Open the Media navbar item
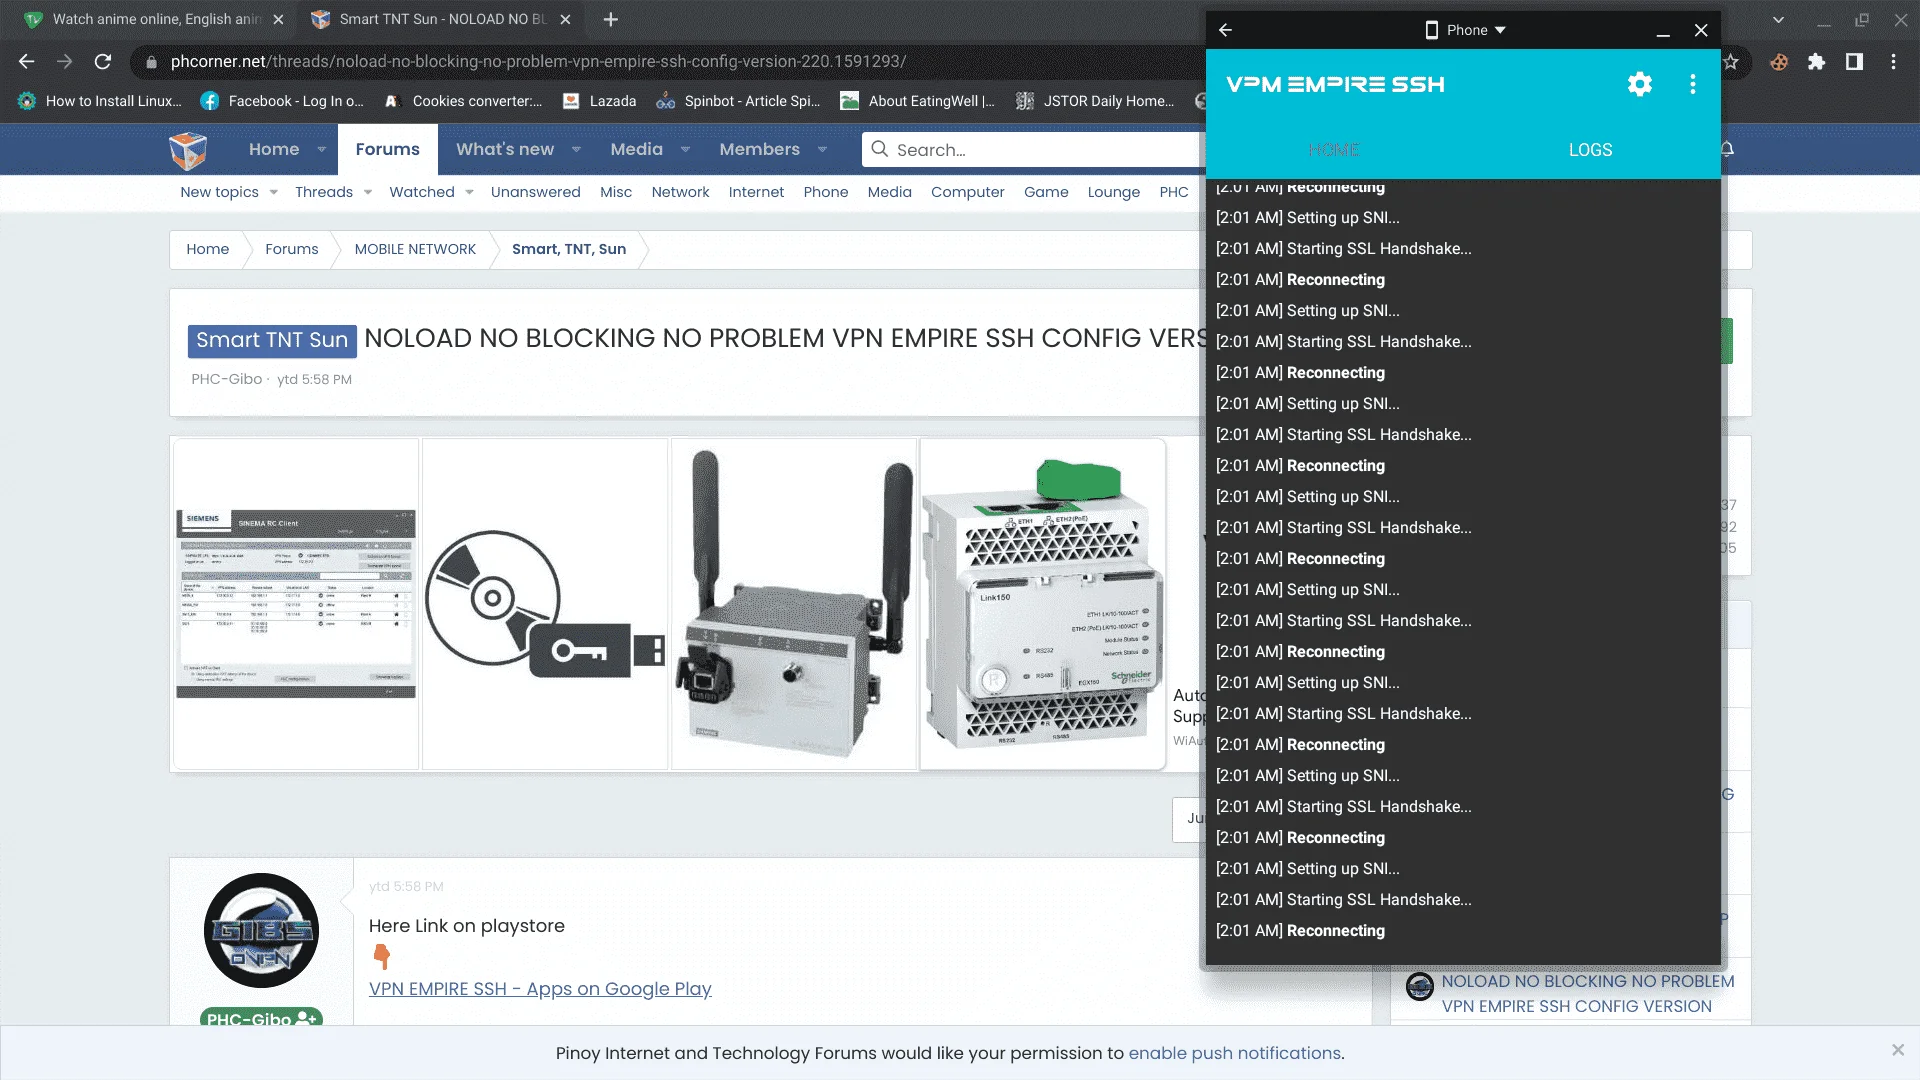 636,149
